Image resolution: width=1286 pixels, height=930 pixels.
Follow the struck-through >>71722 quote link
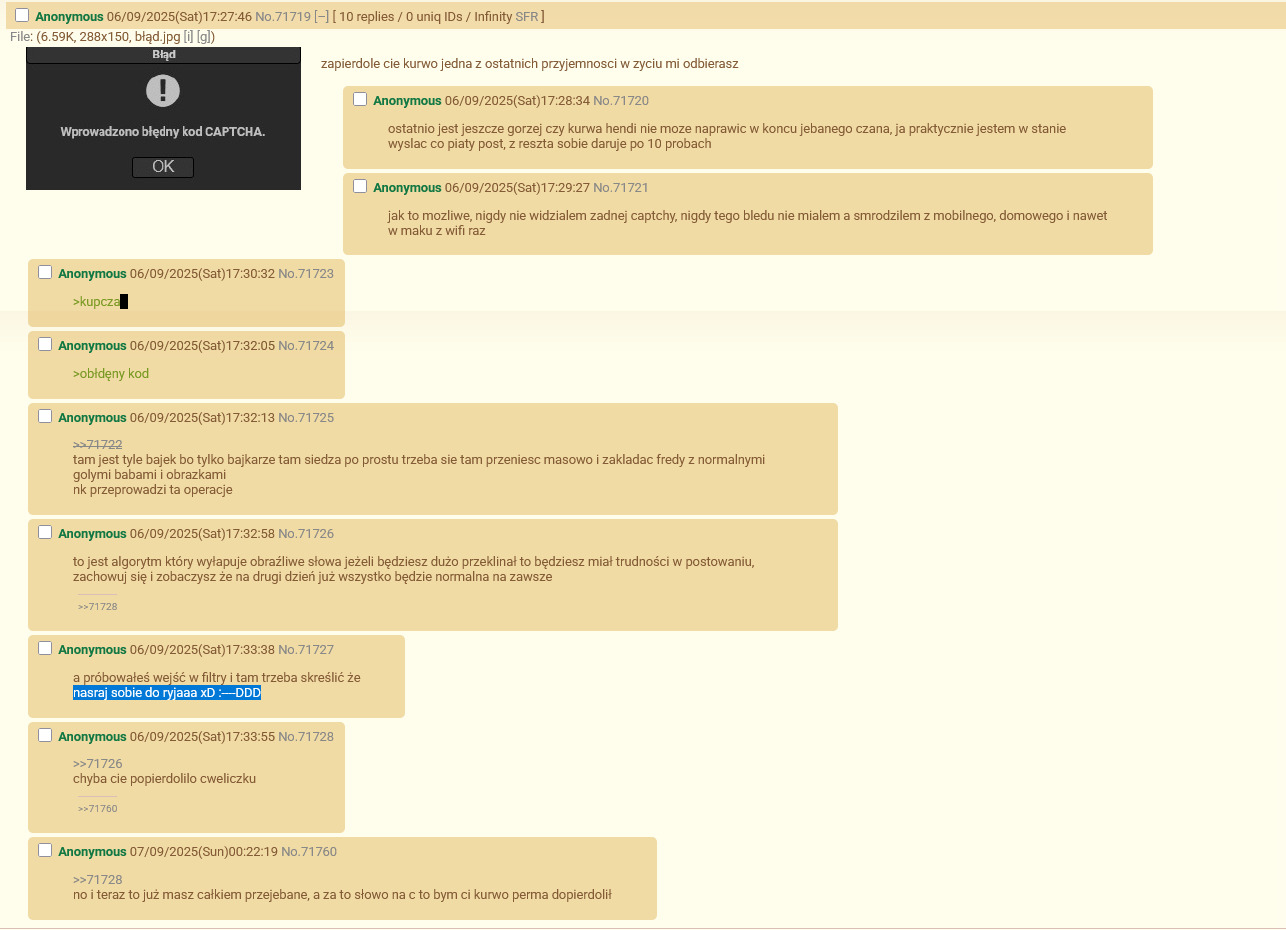tap(98, 445)
